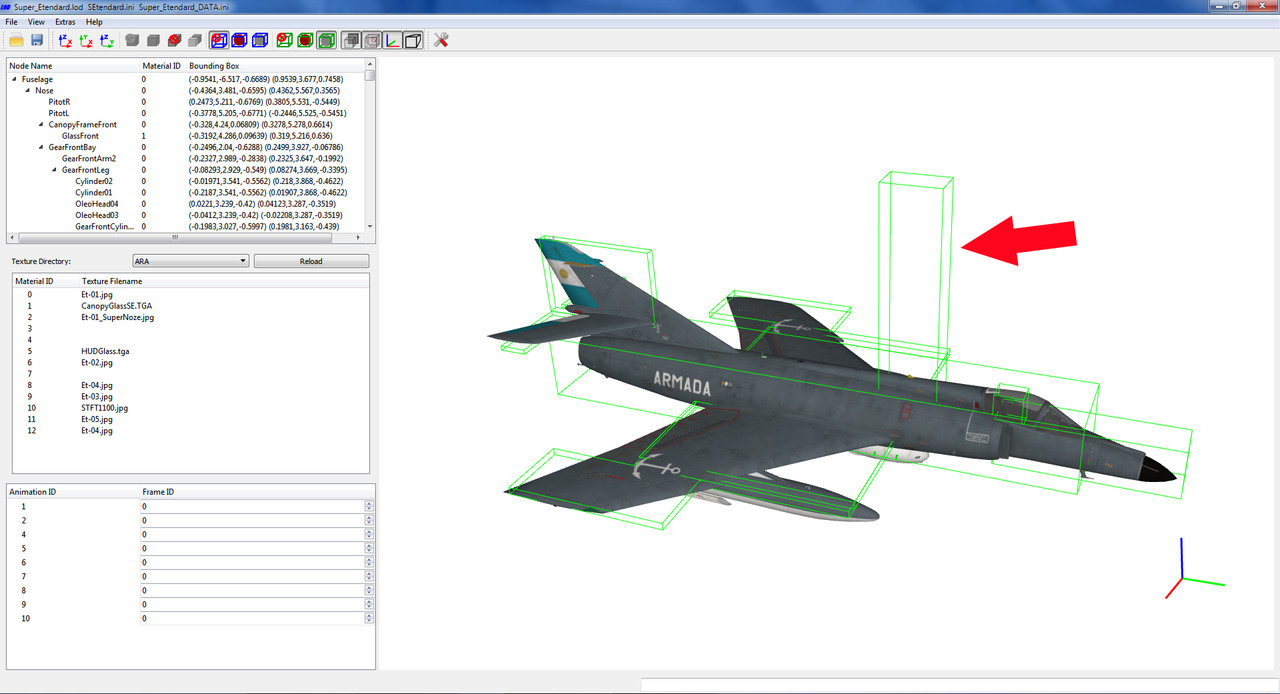
Task: Click green wireframe cube with red fill
Action: pyautogui.click(x=305, y=41)
